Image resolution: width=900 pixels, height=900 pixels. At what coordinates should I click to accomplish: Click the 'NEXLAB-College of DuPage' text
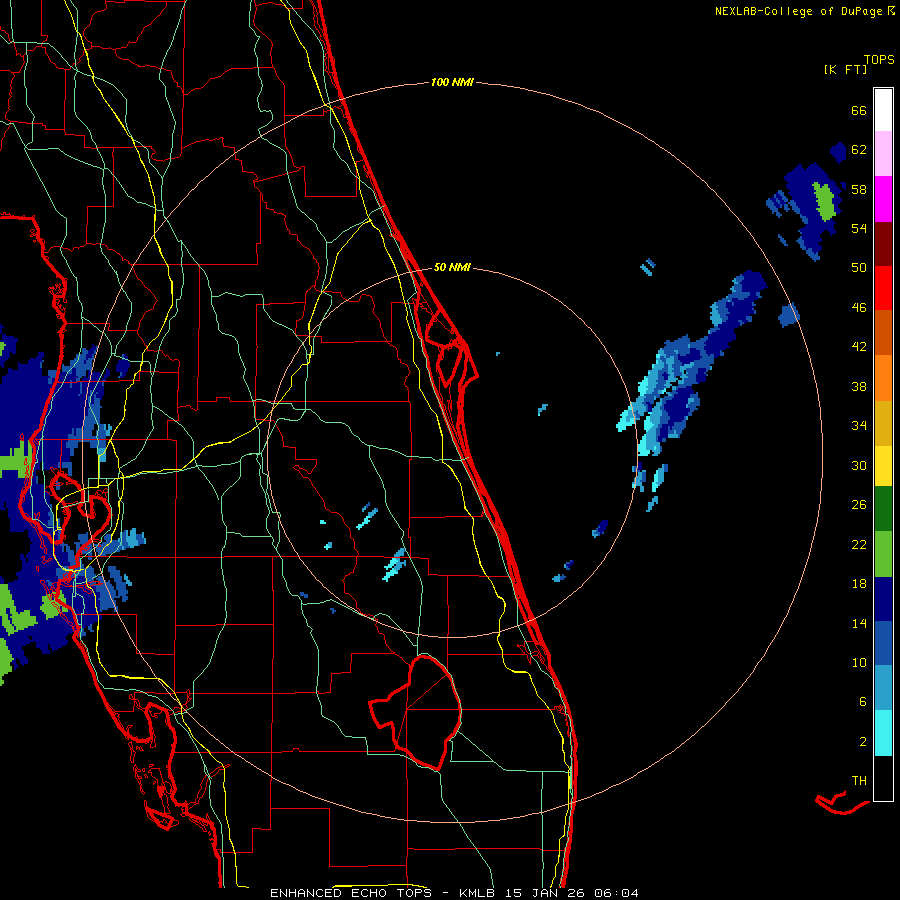pyautogui.click(x=799, y=11)
